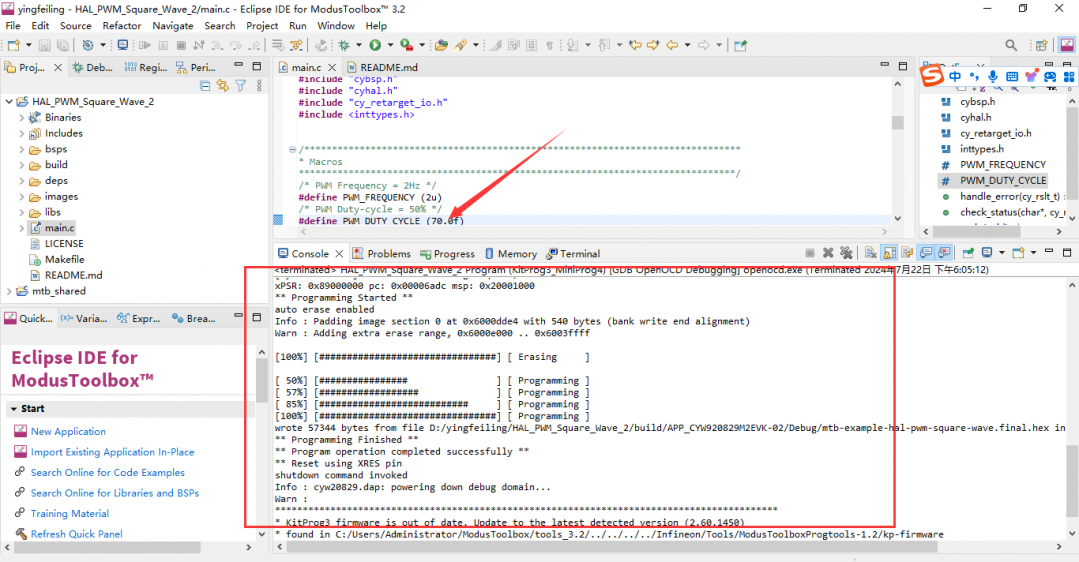Toggle Pin Console button
Image resolution: width=1079 pixels, height=562 pixels.
click(x=968, y=253)
